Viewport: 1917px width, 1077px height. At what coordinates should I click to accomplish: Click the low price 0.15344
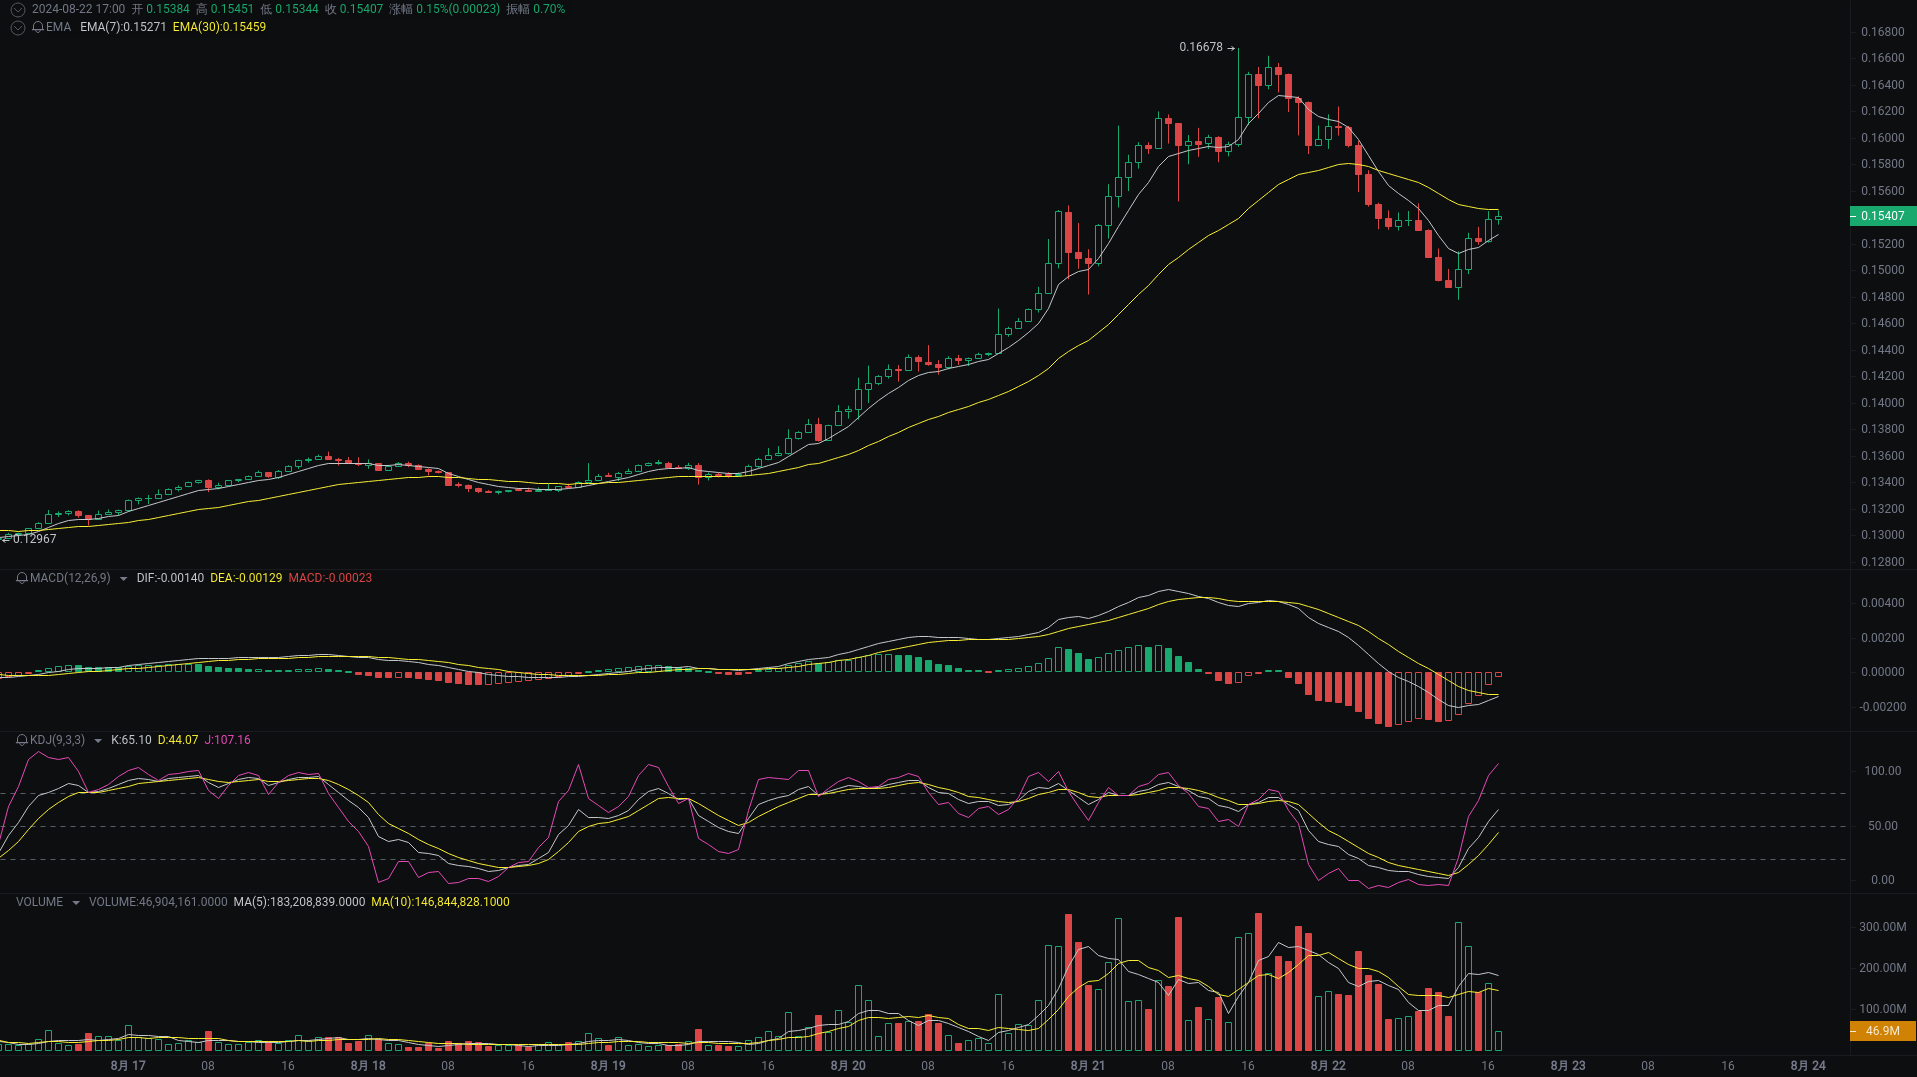[x=297, y=9]
